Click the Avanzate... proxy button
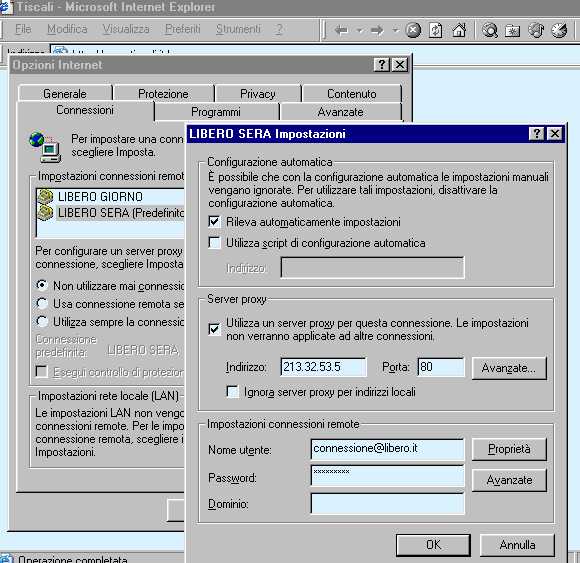580x563 pixels. 509,368
